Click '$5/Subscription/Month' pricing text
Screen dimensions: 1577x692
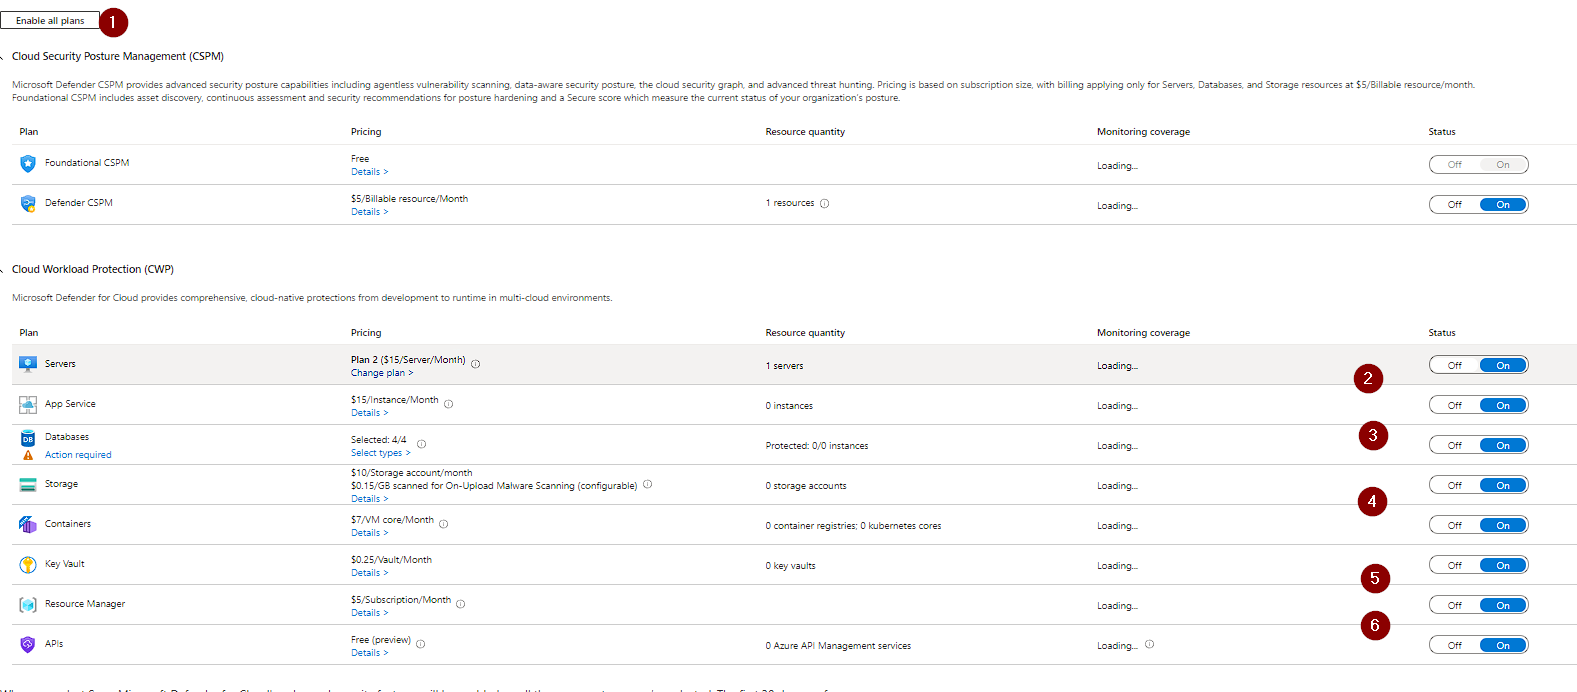pos(401,600)
